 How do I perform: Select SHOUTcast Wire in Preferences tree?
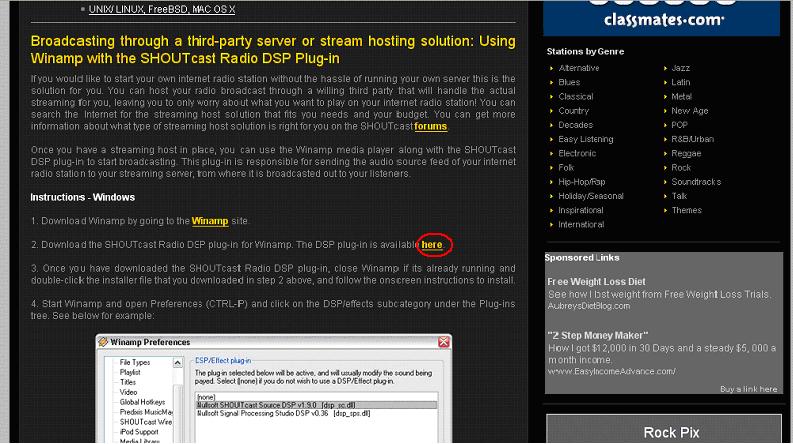pos(146,422)
